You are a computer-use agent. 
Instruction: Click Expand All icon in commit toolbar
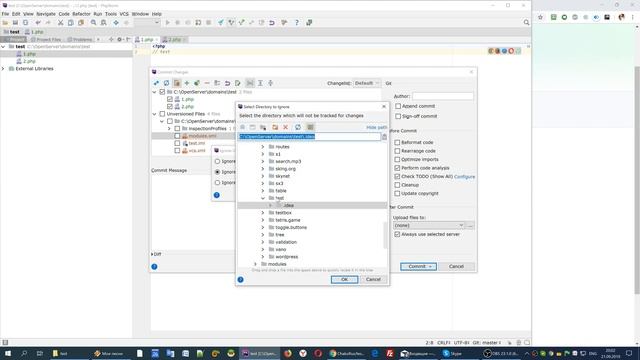[260, 83]
